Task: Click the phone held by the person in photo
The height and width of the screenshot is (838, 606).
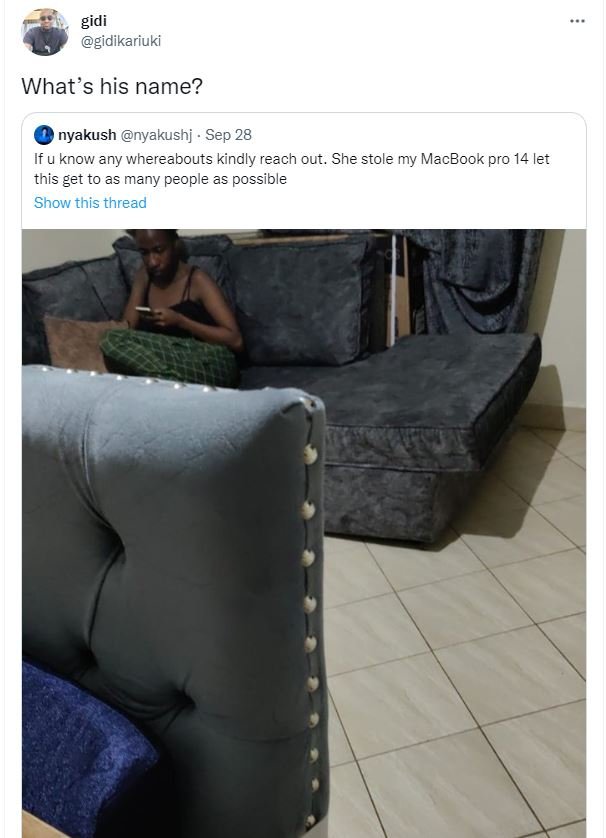Action: pyautogui.click(x=144, y=310)
